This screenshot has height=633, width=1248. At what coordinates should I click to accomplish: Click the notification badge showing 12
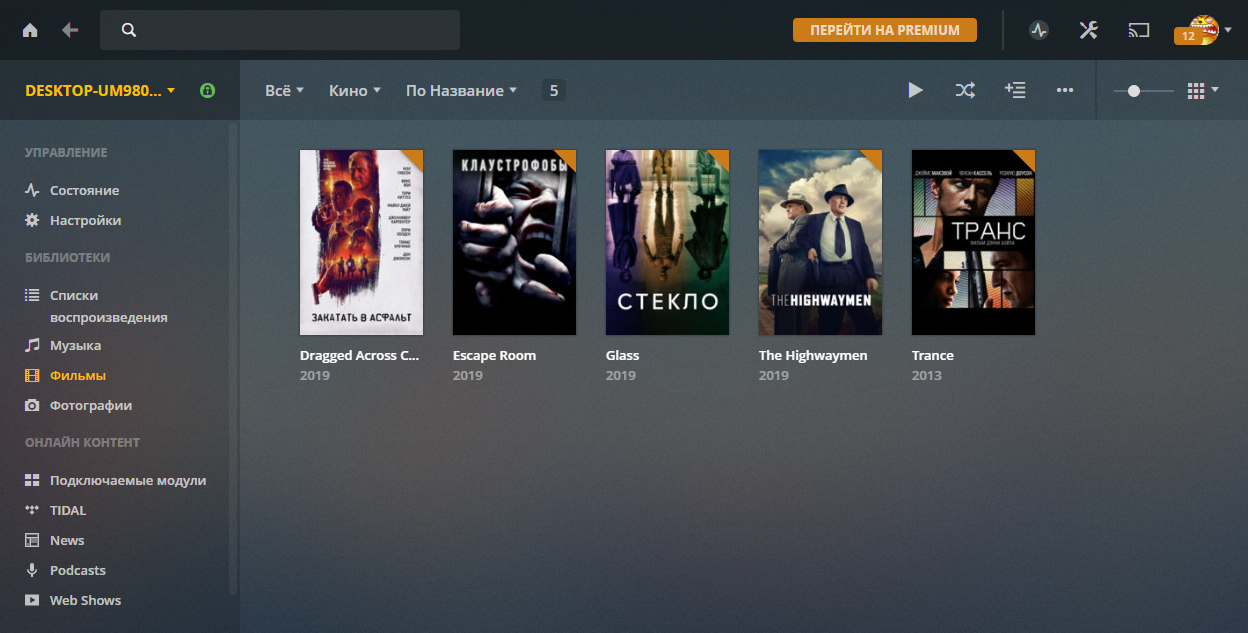tap(1187, 36)
